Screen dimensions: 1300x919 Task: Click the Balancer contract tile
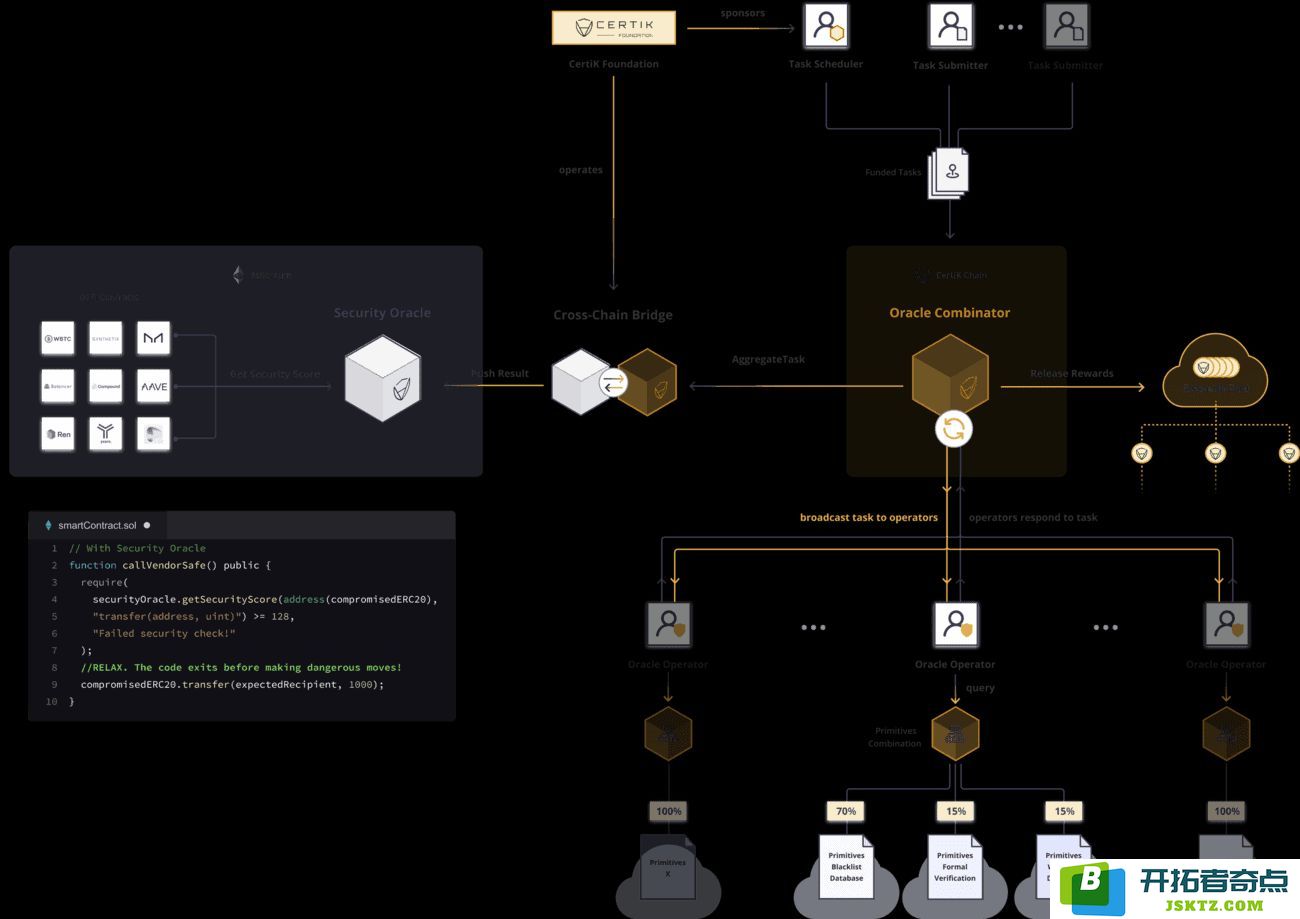tap(58, 386)
